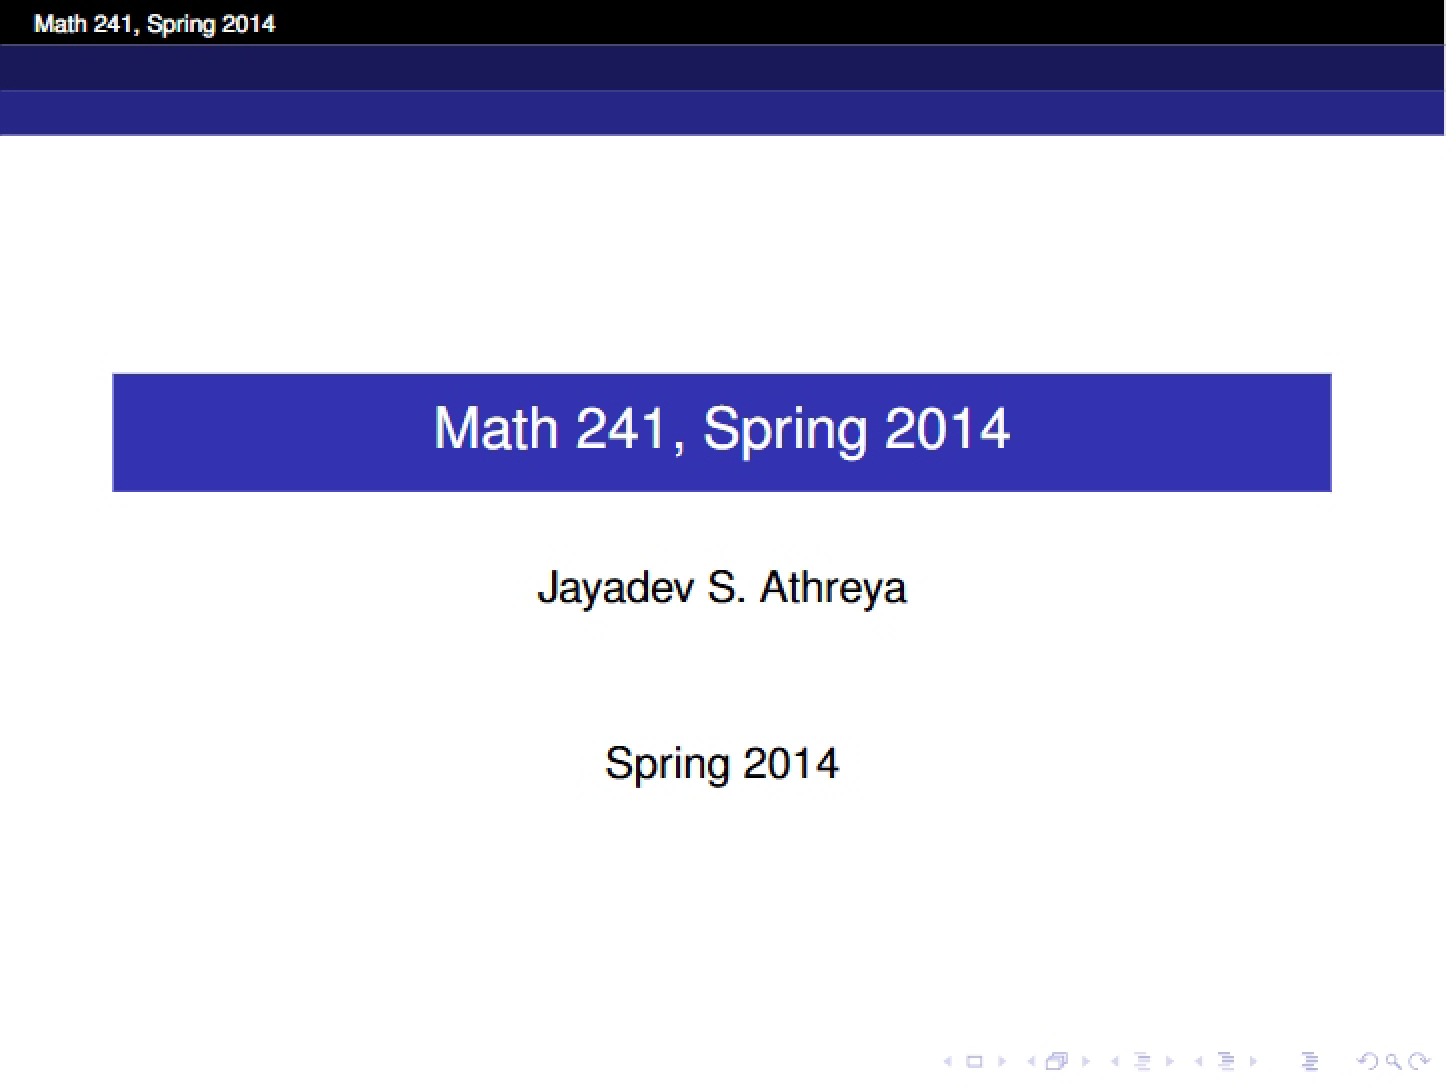Click the go back curved arrow
The width and height of the screenshot is (1456, 1088).
click(1367, 1062)
